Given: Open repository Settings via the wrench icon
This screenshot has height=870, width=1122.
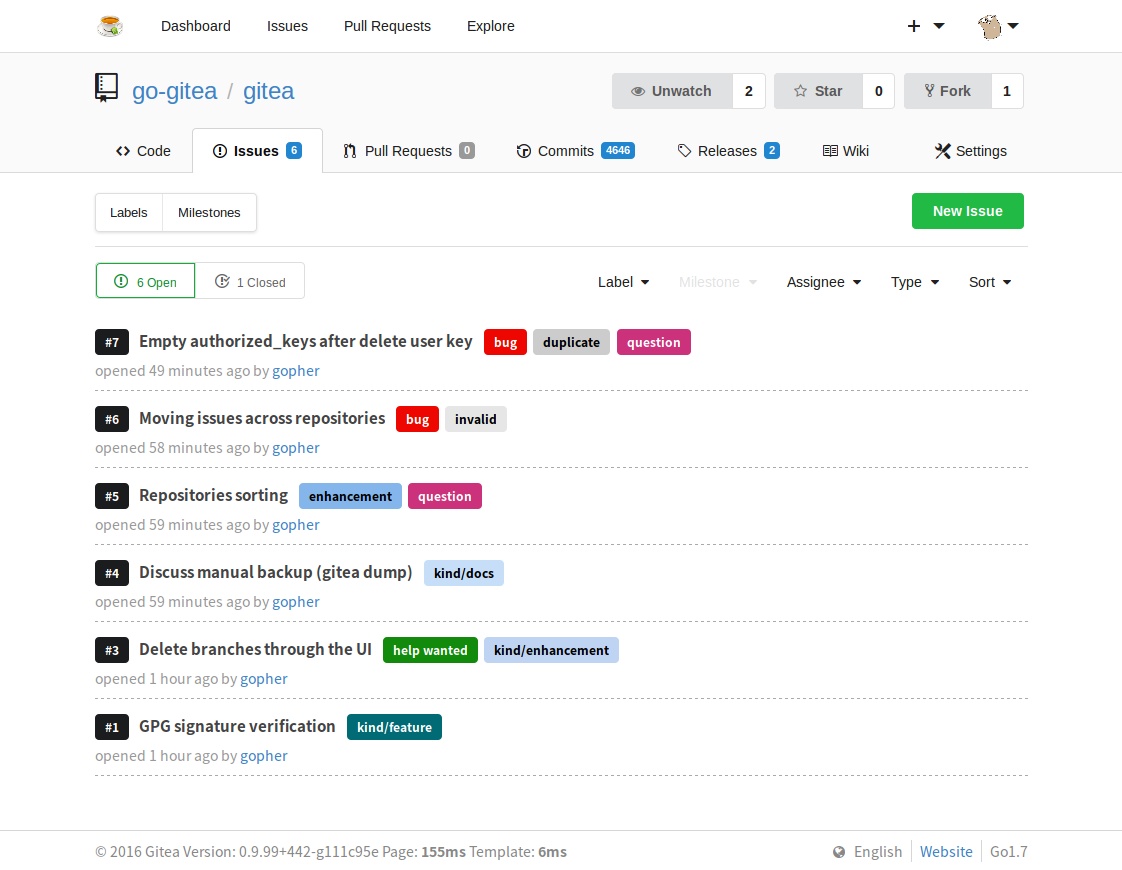Looking at the screenshot, I should (x=941, y=151).
